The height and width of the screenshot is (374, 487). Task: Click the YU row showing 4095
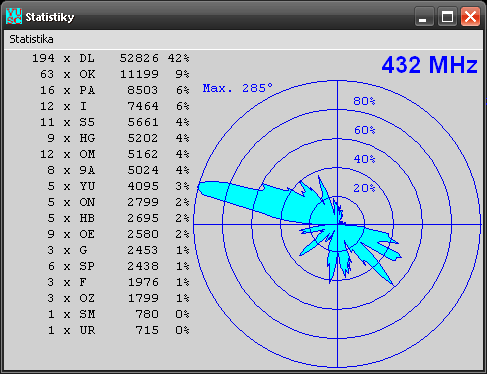coord(118,186)
